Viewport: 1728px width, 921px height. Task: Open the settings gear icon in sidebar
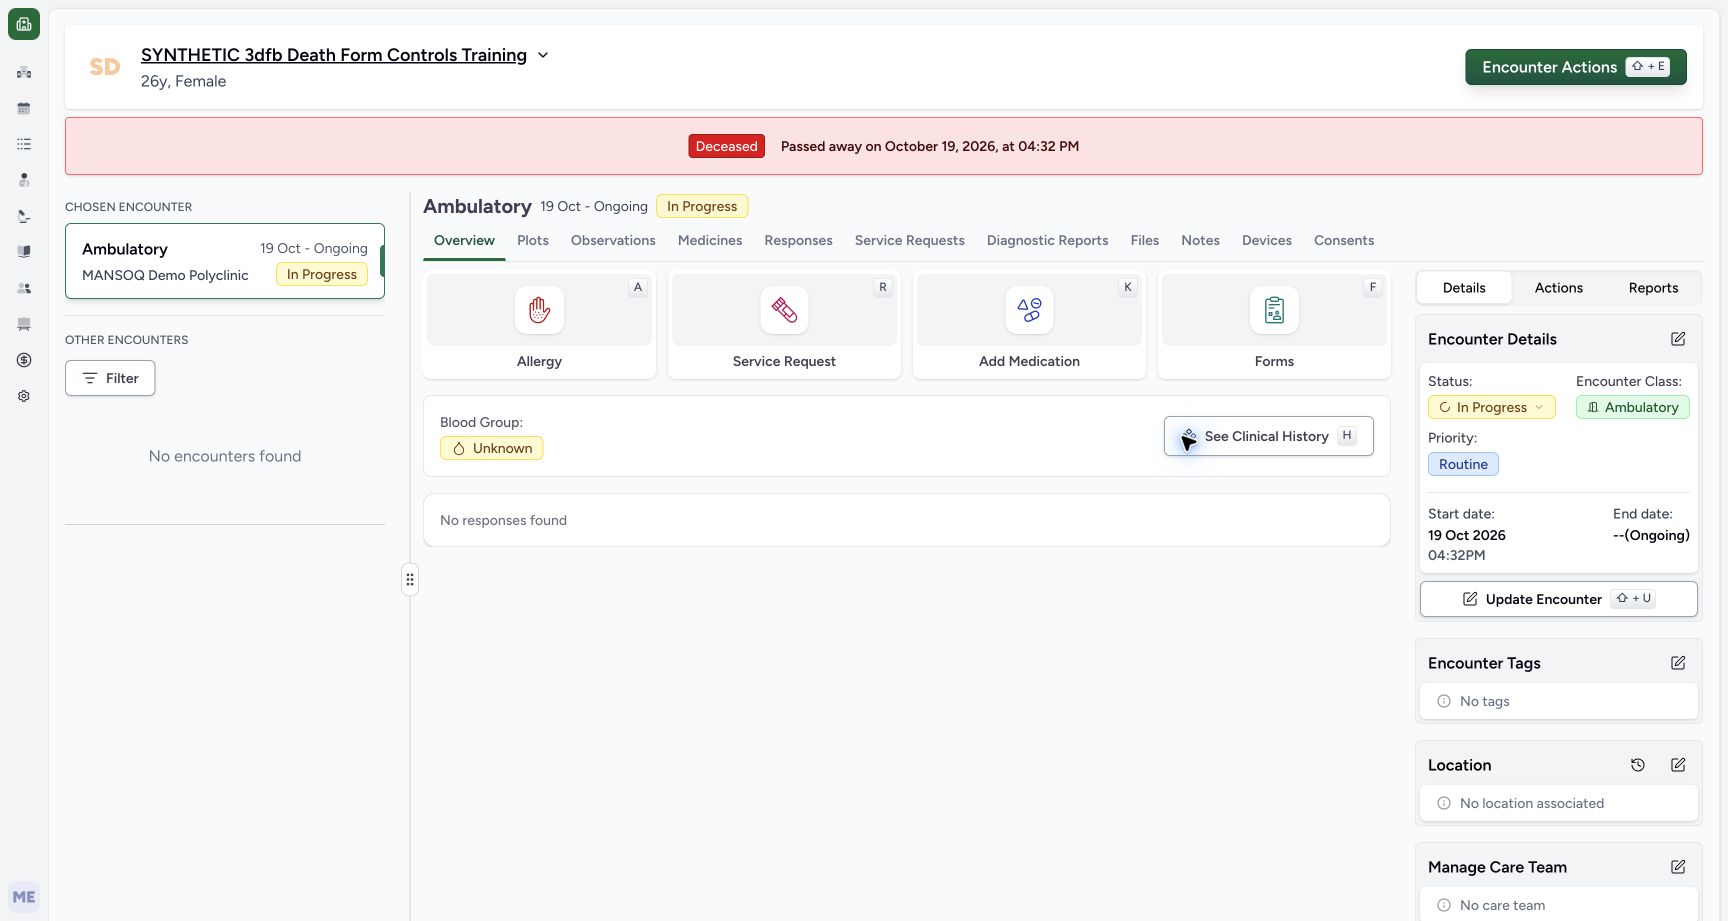24,396
